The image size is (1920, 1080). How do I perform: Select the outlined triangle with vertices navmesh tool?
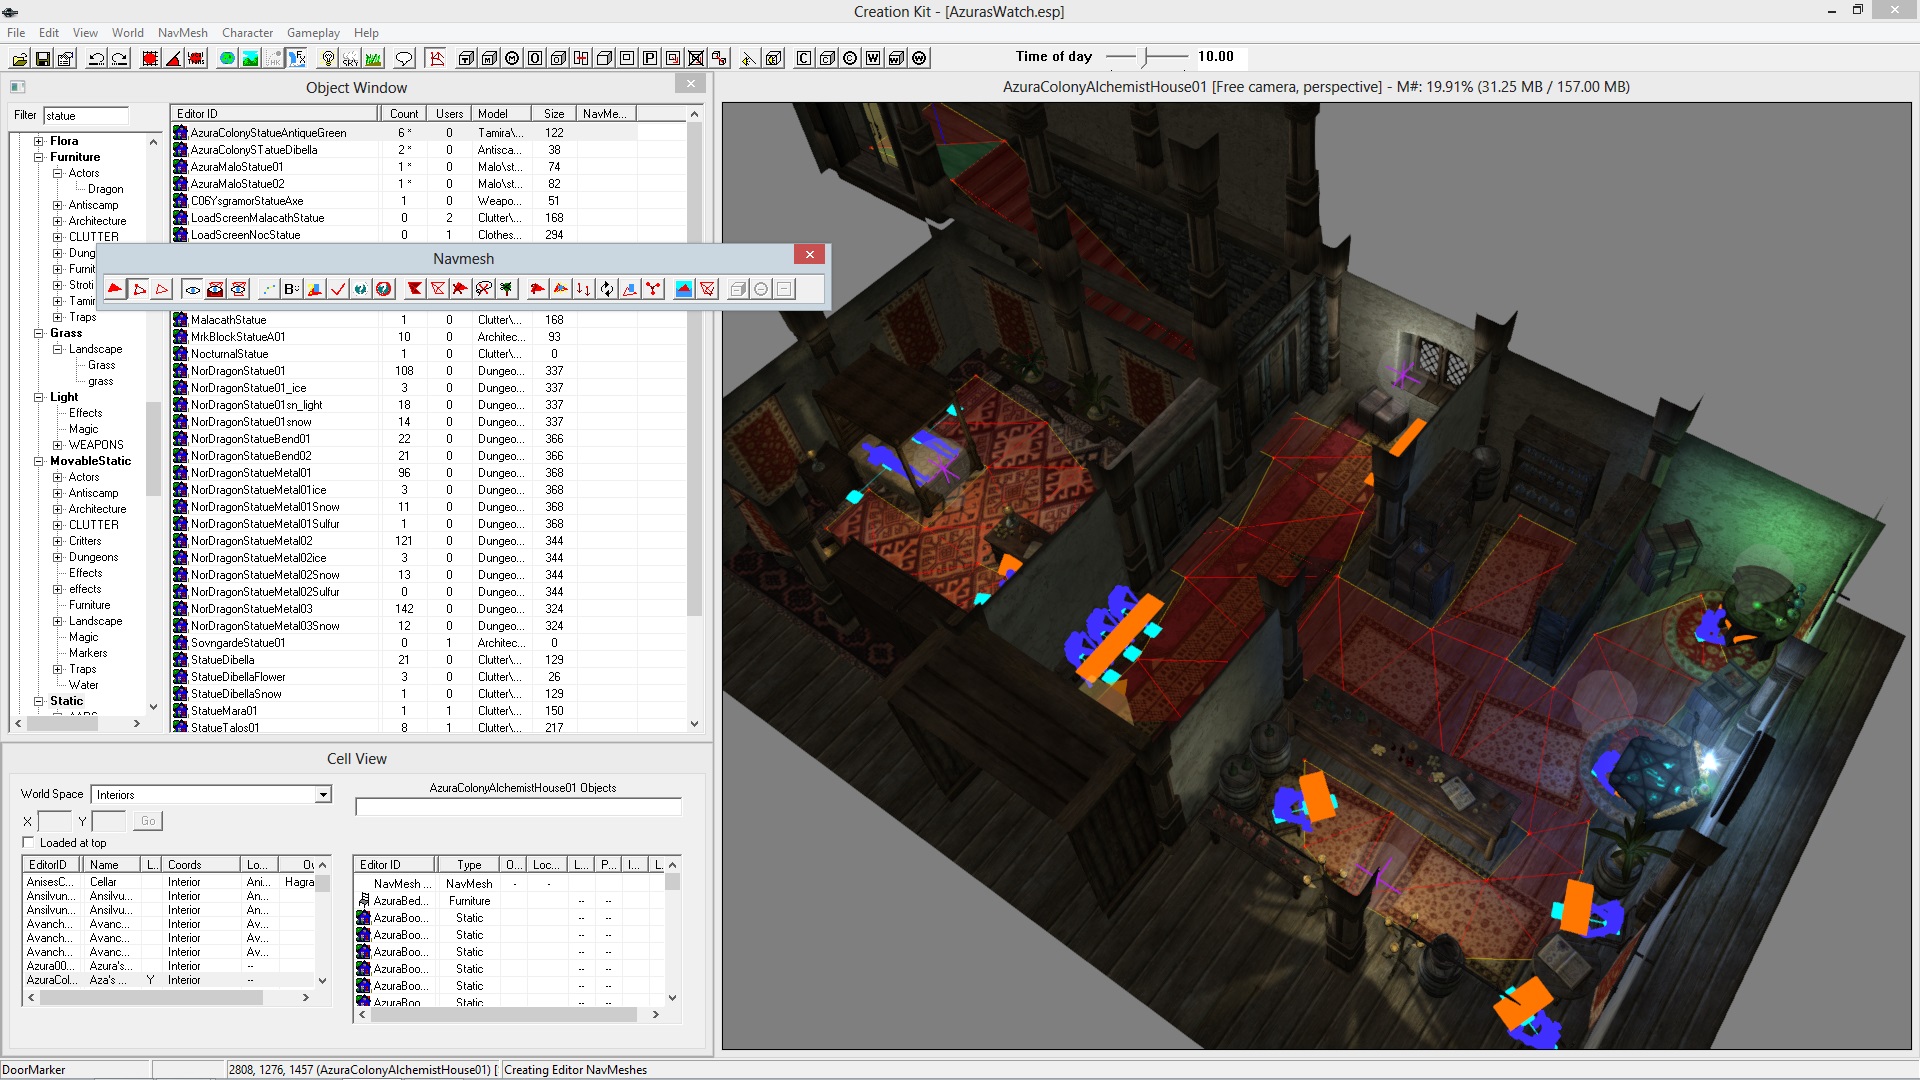tap(139, 289)
